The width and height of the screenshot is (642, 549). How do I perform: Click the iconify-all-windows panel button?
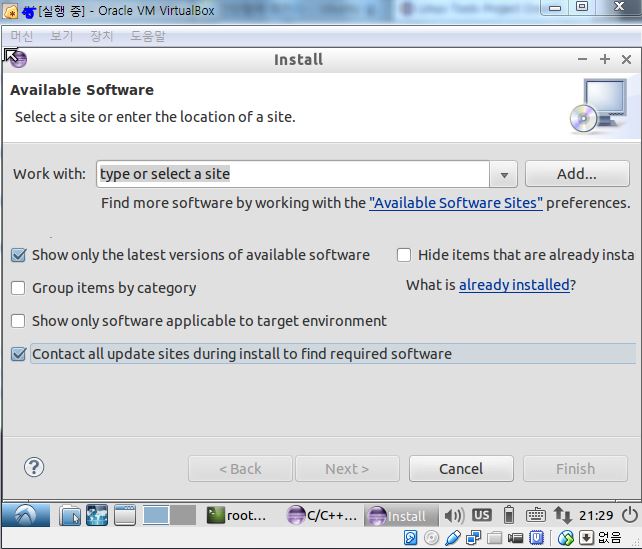click(x=125, y=515)
